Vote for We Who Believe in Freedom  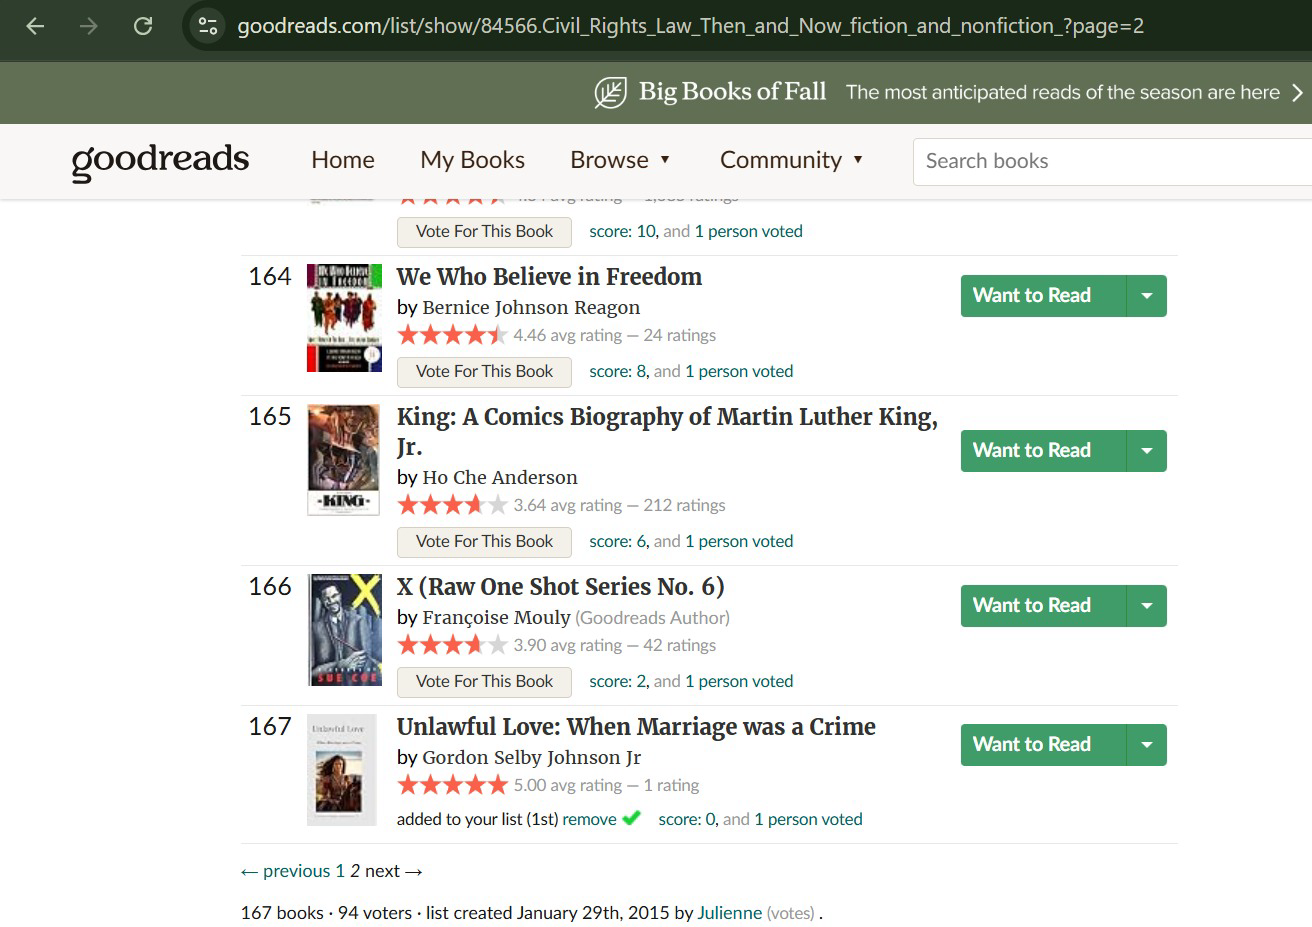(x=484, y=371)
